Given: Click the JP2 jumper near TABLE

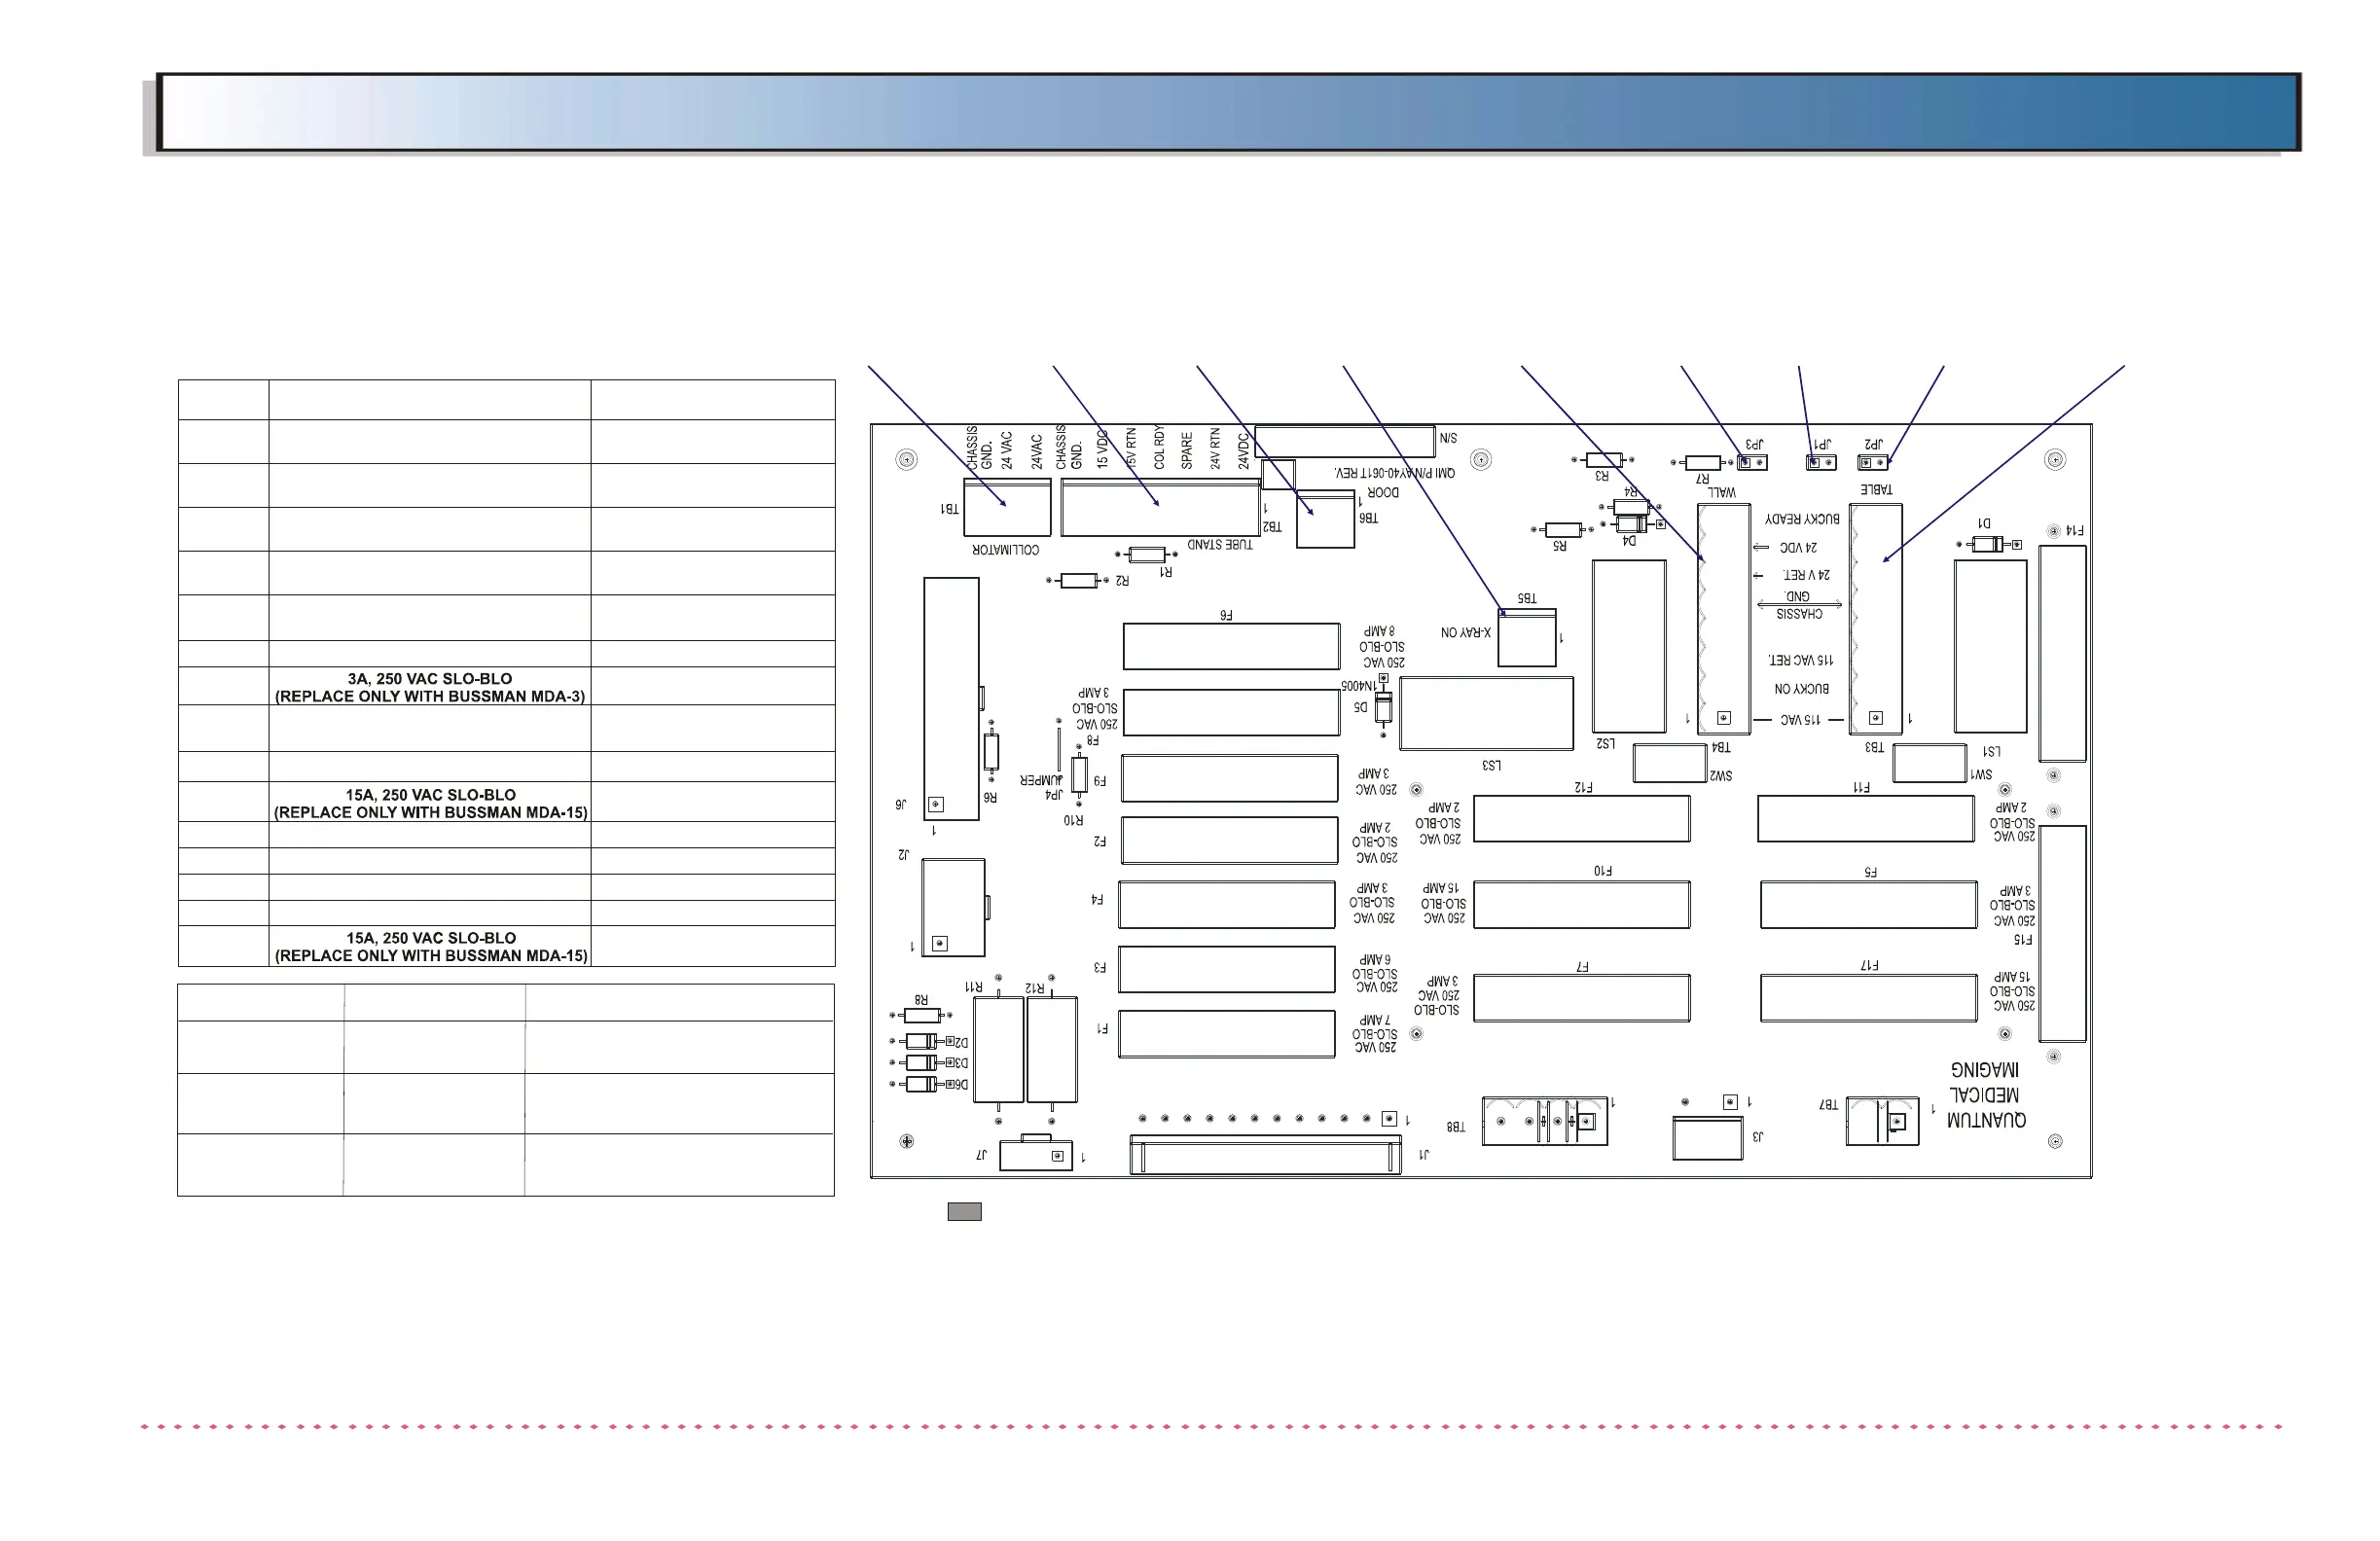Looking at the screenshot, I should click(1872, 462).
